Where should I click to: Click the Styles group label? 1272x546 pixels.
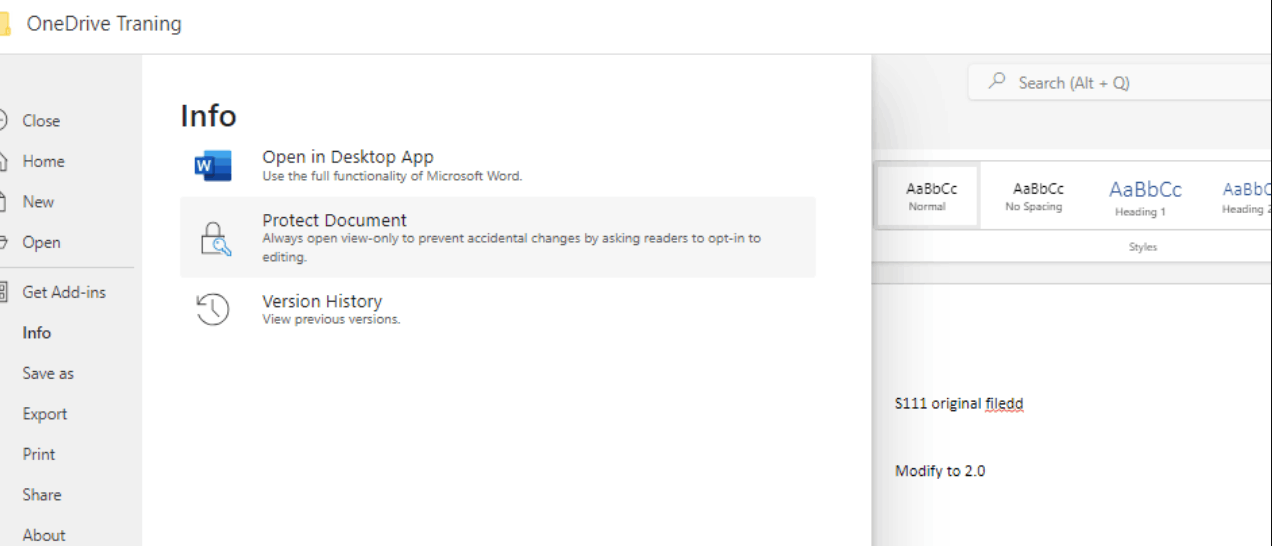(x=1143, y=246)
